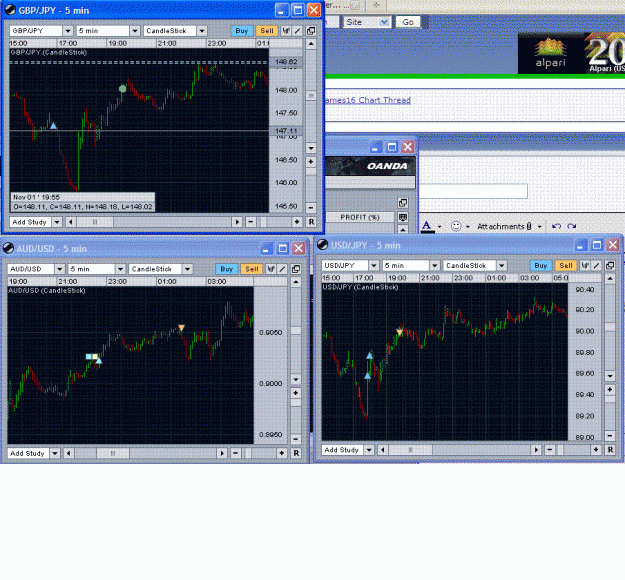The height and width of the screenshot is (580, 625).
Task: Click vertical zoom-in plus in USD/JPY right bar
Action: (x=610, y=390)
